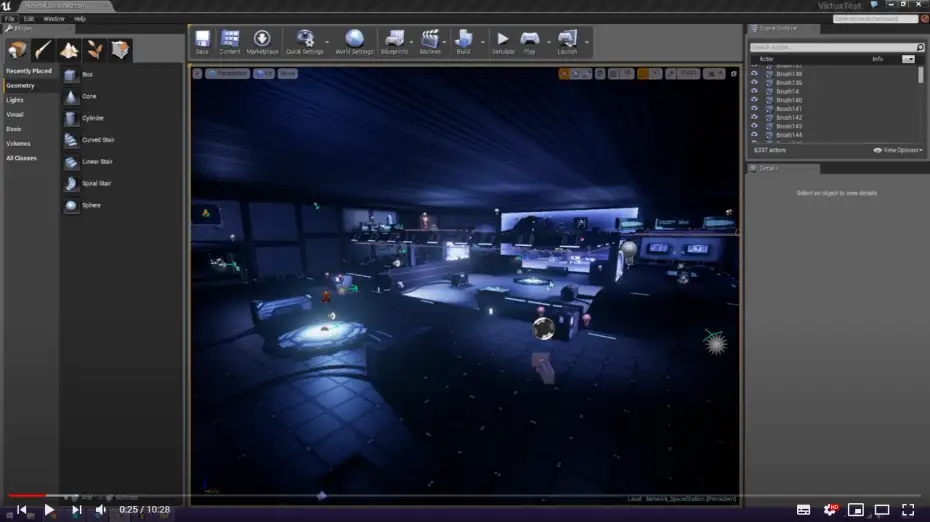Open World Settings globe icon
Screen dimensions: 930x522
pos(354,42)
